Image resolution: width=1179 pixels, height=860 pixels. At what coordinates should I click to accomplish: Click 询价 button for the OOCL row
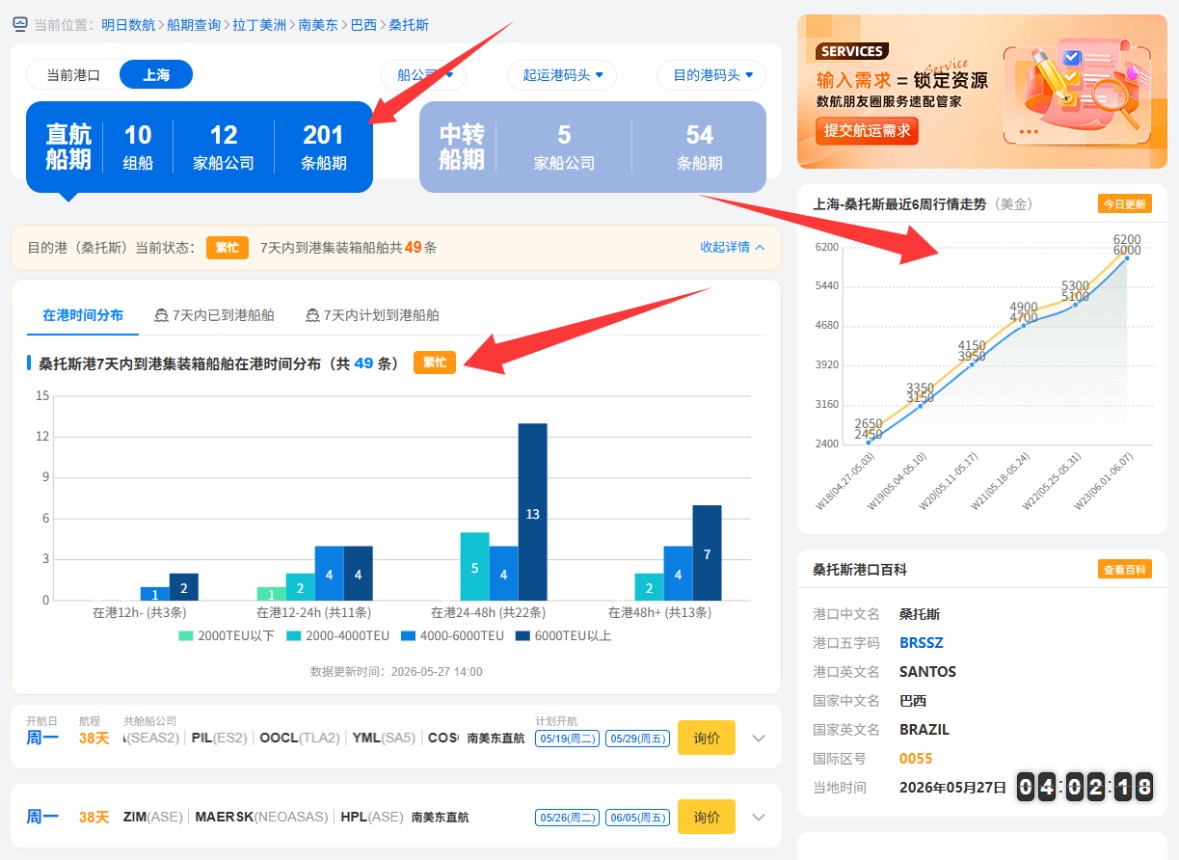[x=706, y=738]
